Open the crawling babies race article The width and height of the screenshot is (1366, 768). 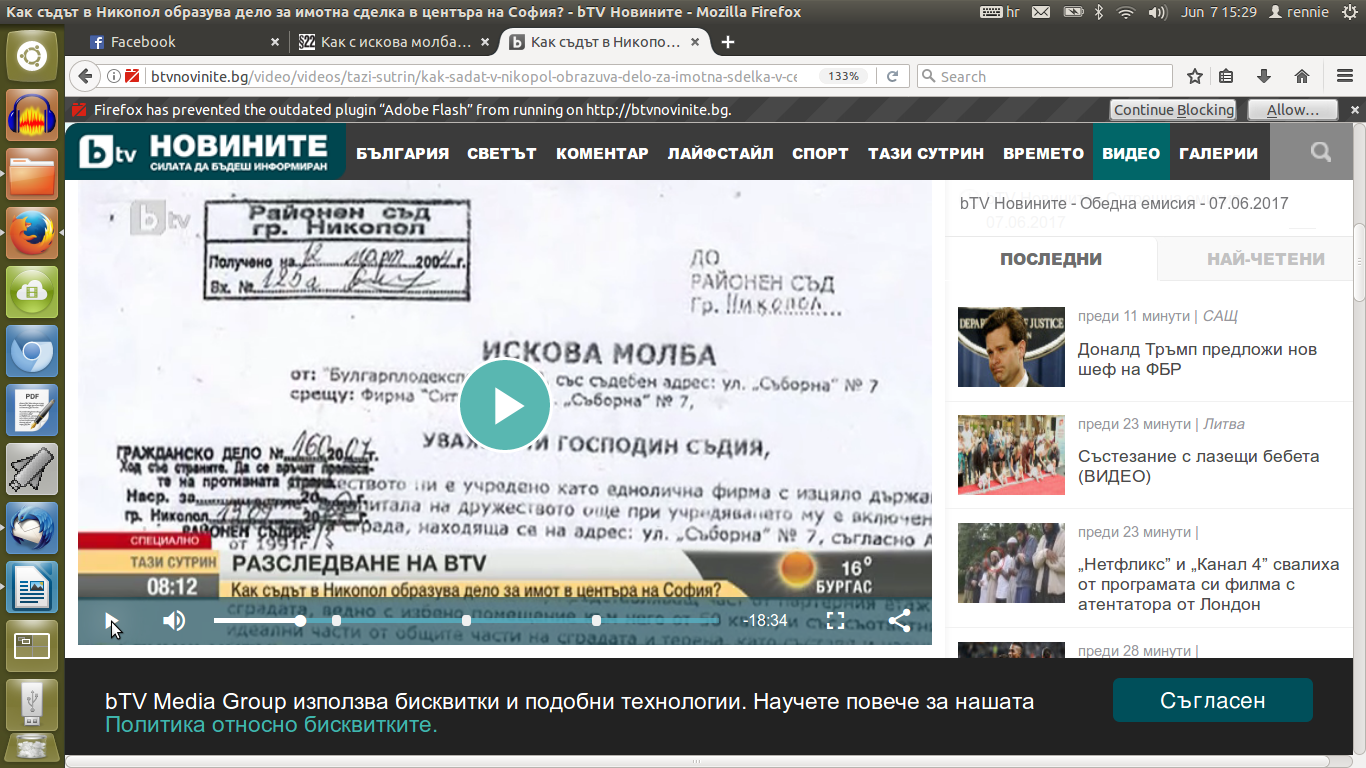click(1199, 466)
